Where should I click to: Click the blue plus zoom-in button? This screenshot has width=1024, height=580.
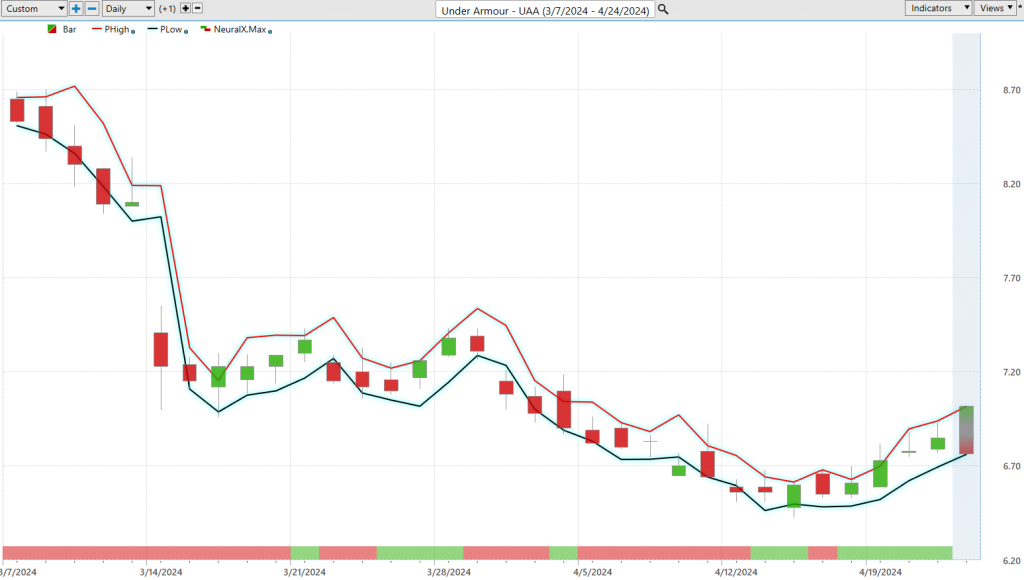pyautogui.click(x=76, y=8)
